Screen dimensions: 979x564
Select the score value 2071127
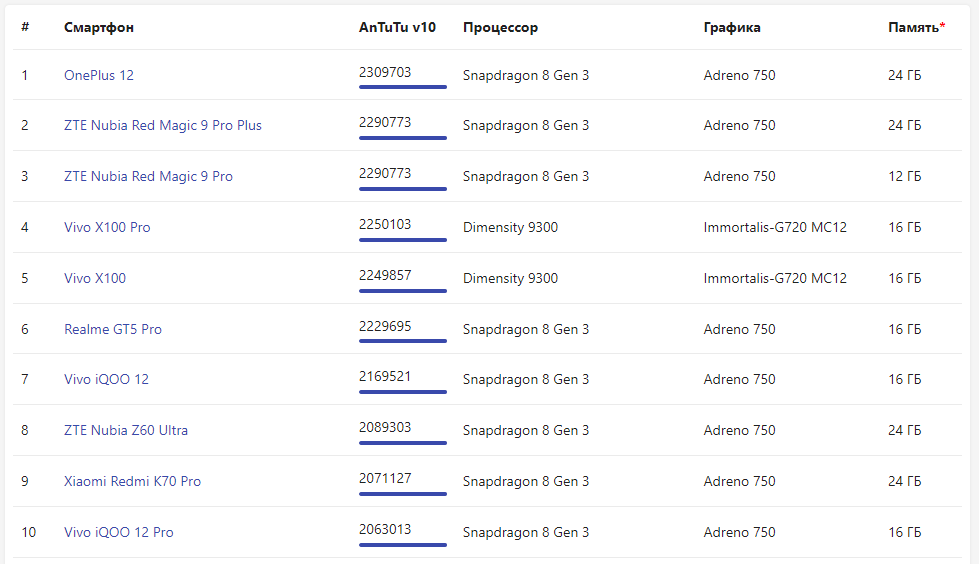(385, 478)
